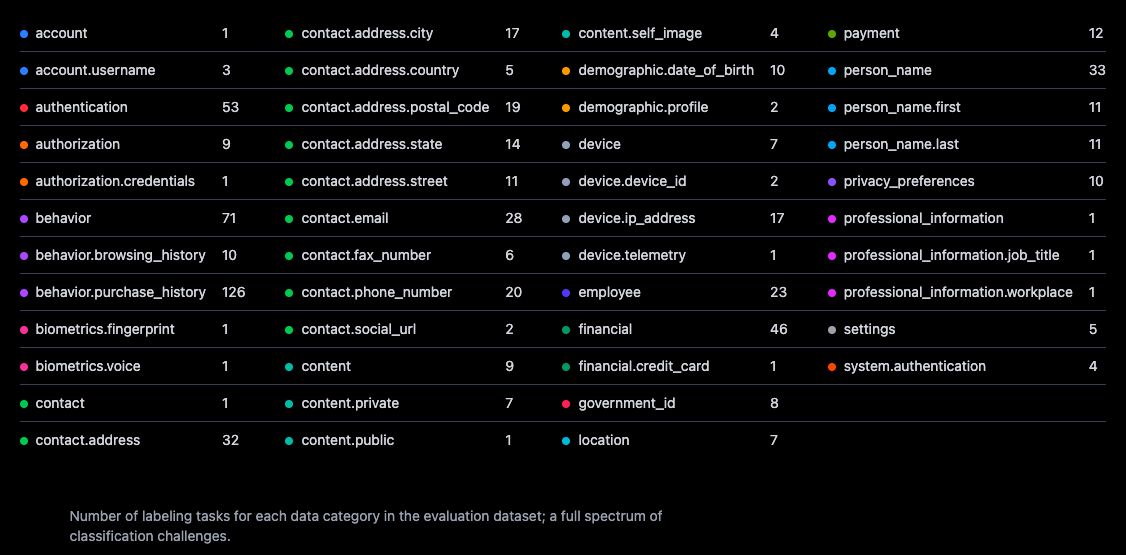The image size is (1126, 555).
Task: Click the 'demographic.profile' label
Action: (x=643, y=107)
